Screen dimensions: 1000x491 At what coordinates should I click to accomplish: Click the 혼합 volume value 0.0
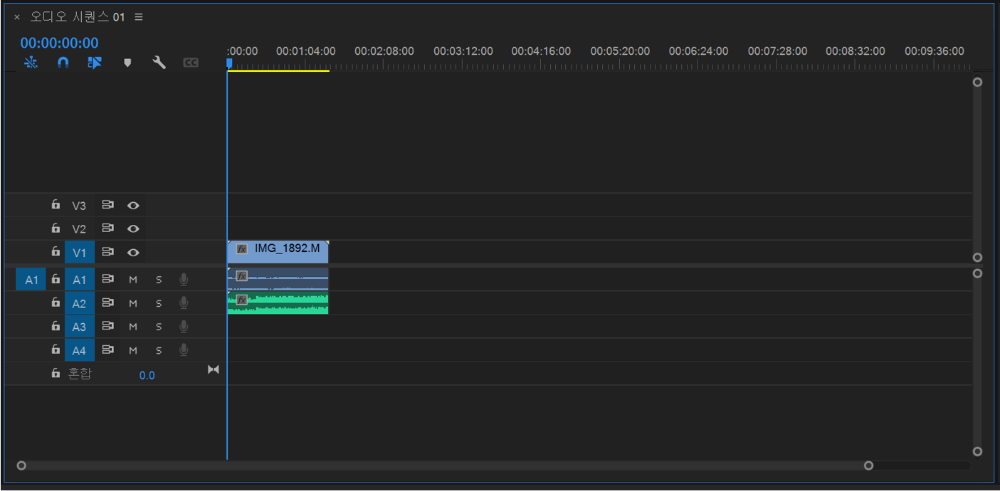[x=147, y=375]
